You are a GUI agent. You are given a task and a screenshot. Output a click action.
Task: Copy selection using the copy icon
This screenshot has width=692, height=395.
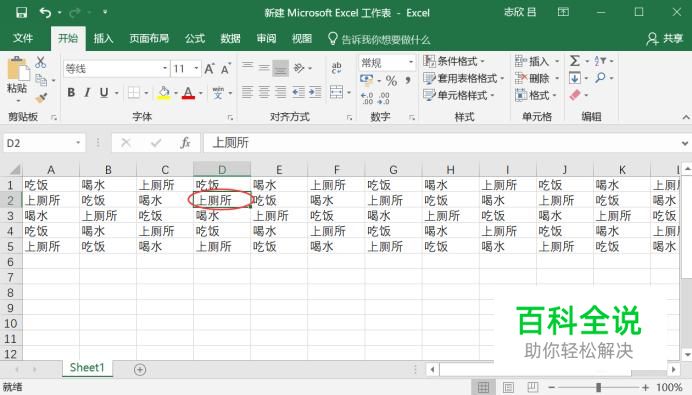41,80
